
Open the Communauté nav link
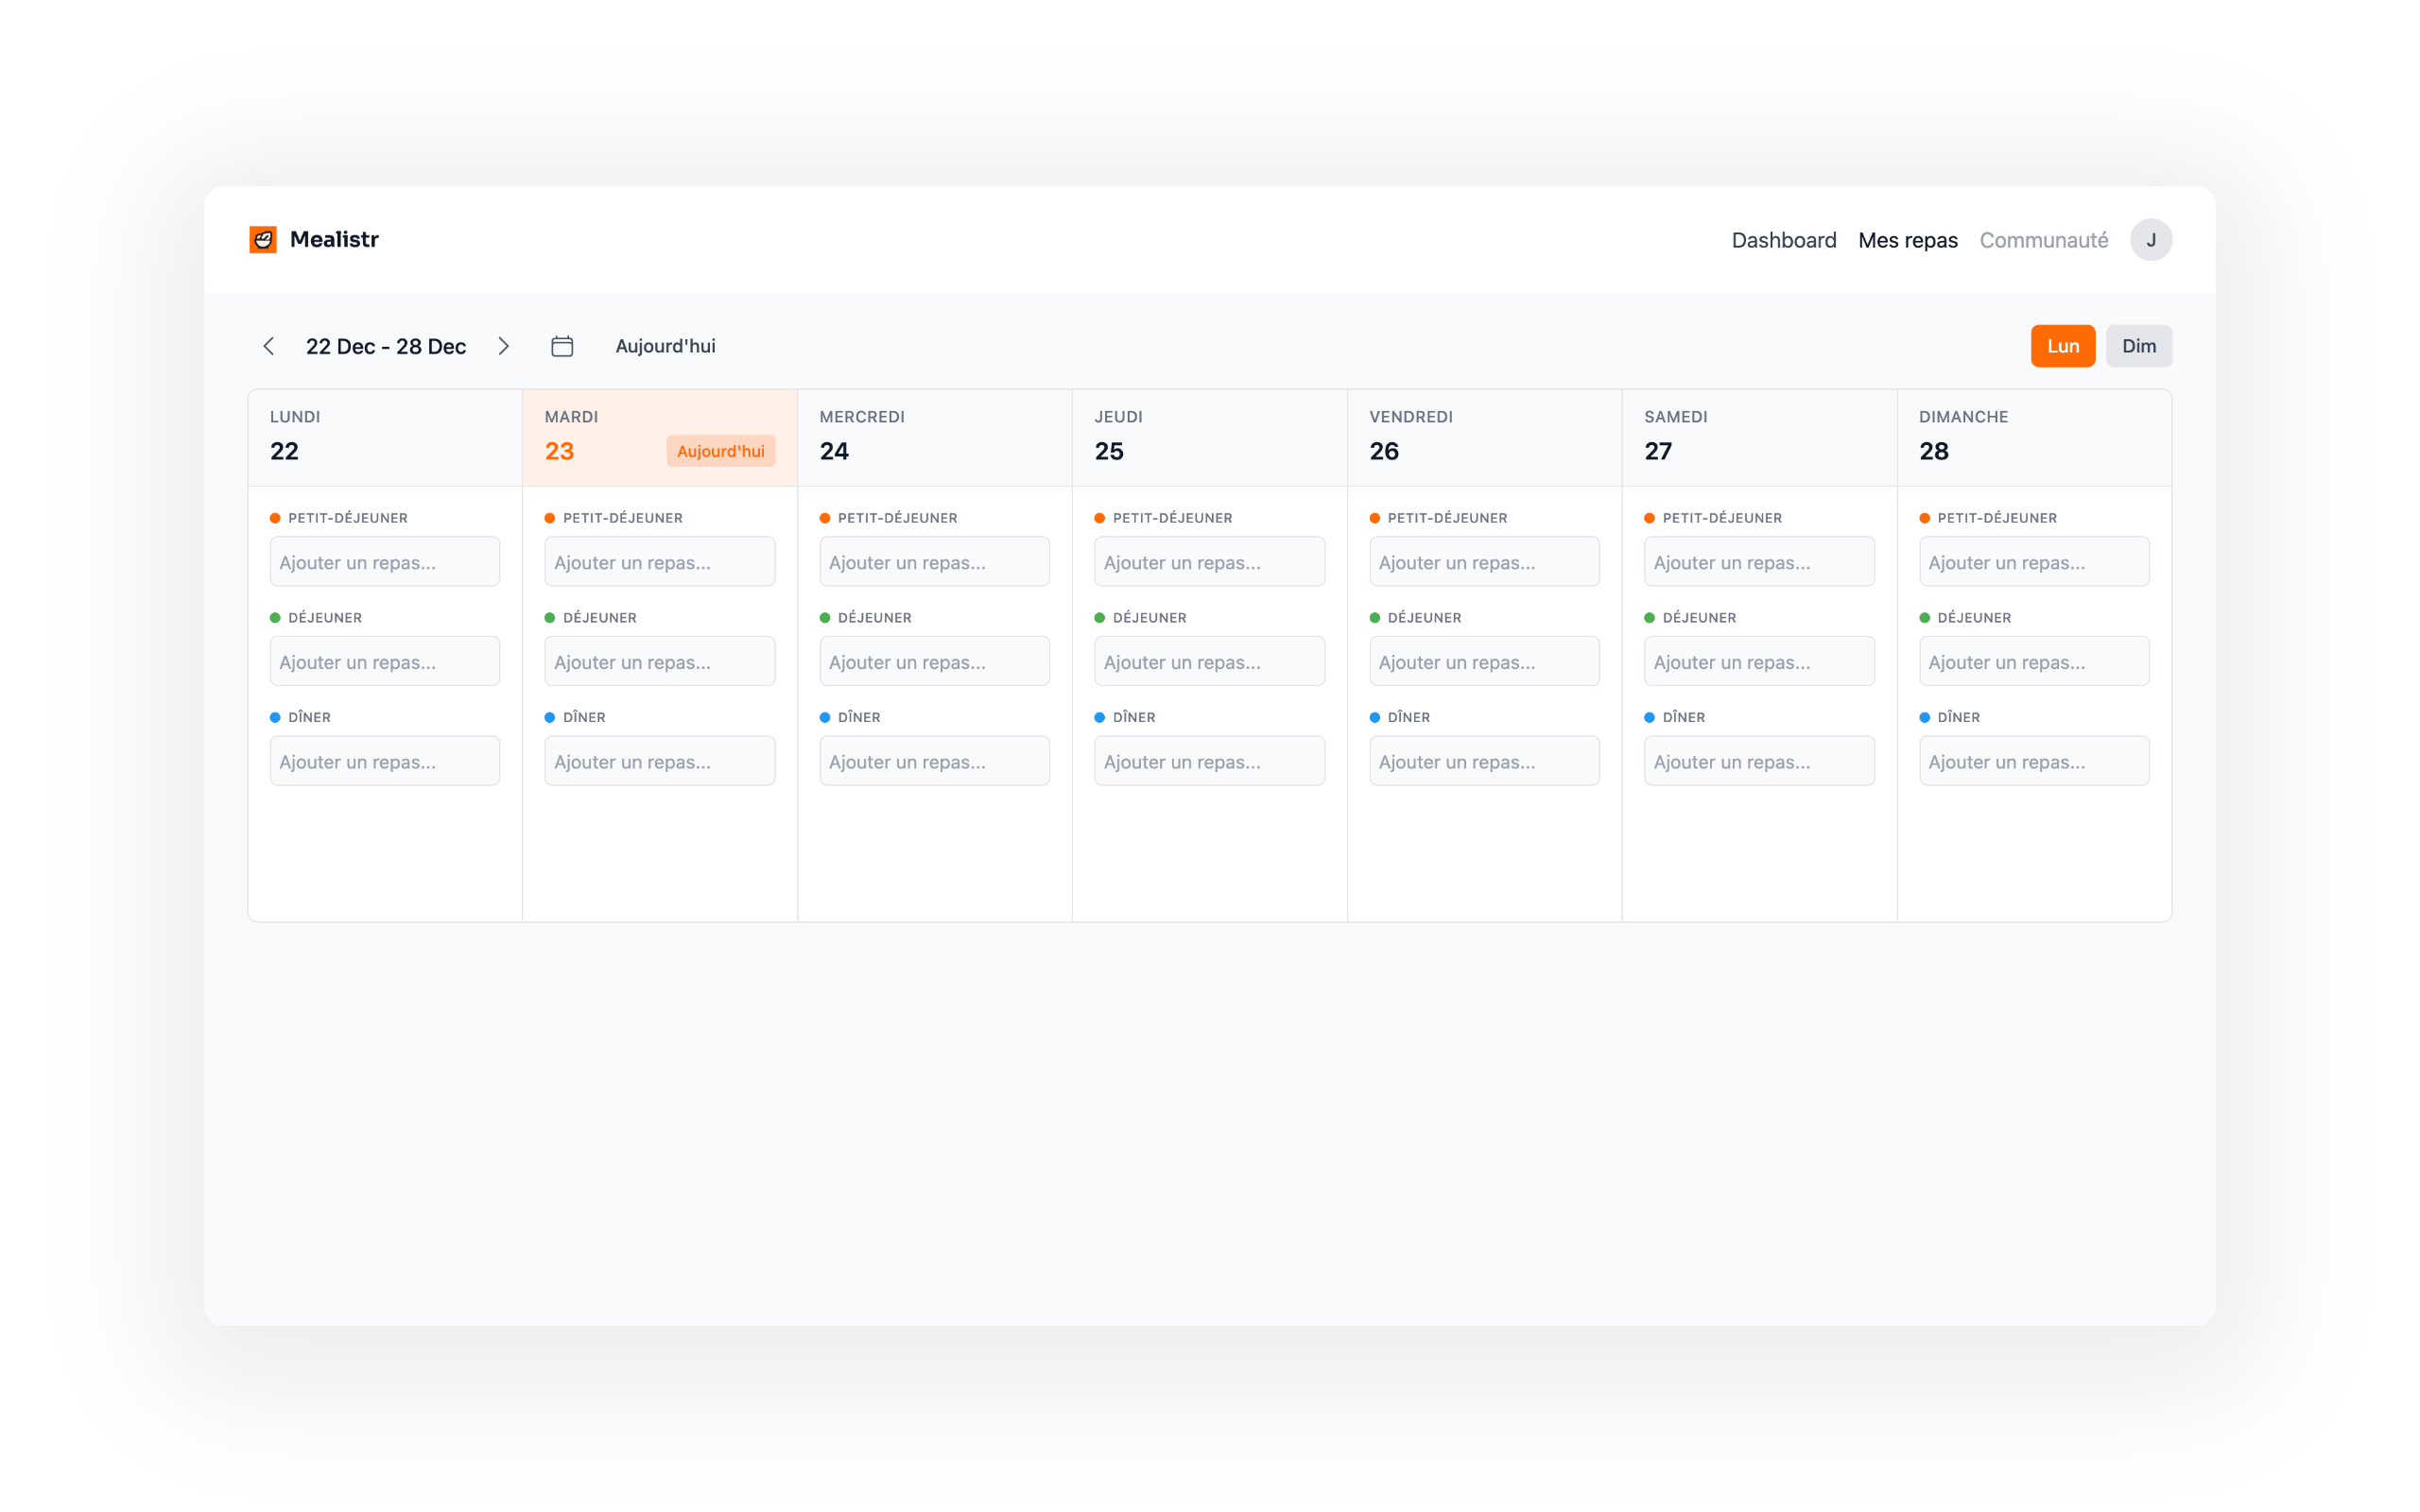tap(2043, 240)
